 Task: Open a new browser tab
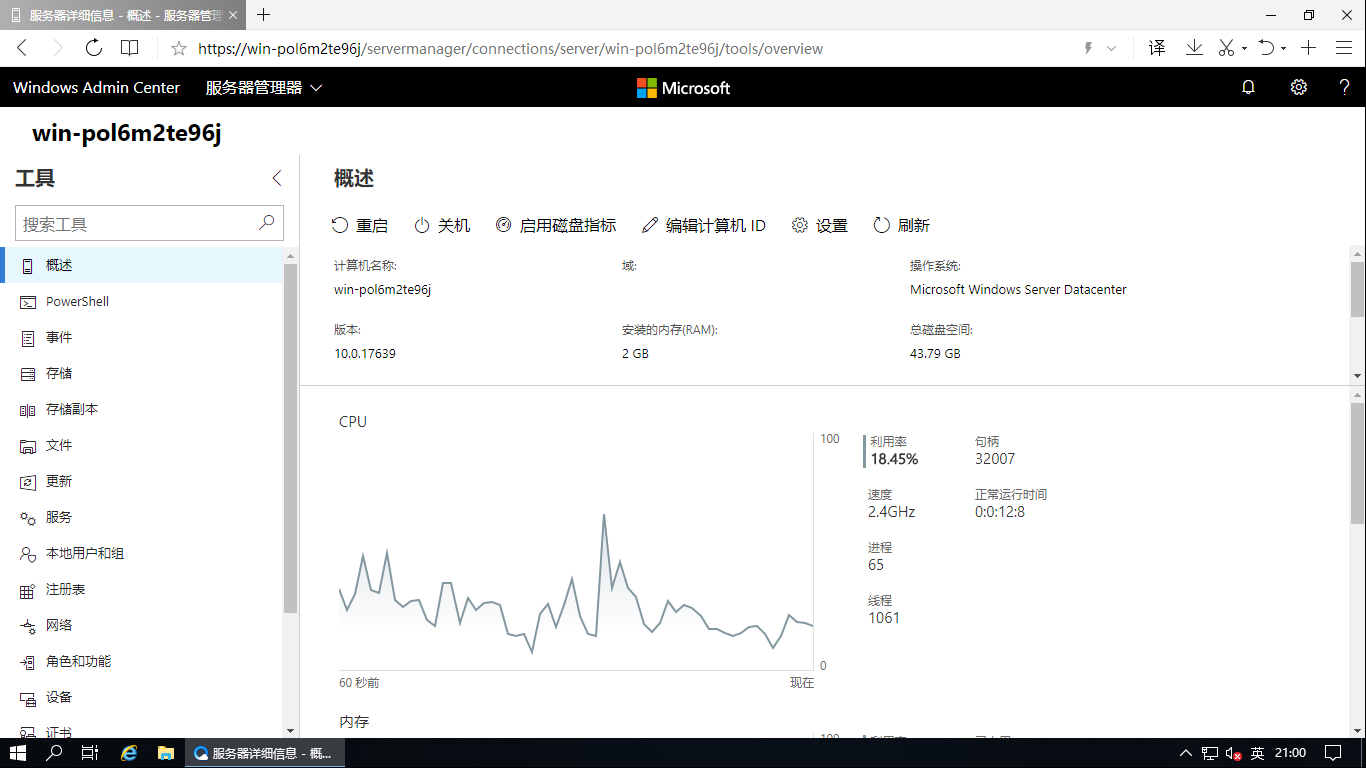(264, 15)
